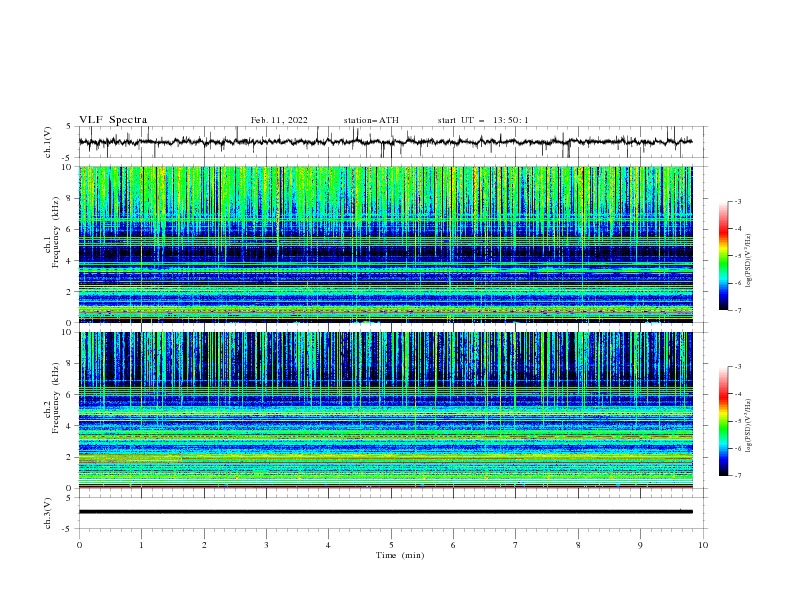Viewport: 792px width, 612px height.
Task: Click the ch.1 voltage waveform trace
Action: click(385, 142)
